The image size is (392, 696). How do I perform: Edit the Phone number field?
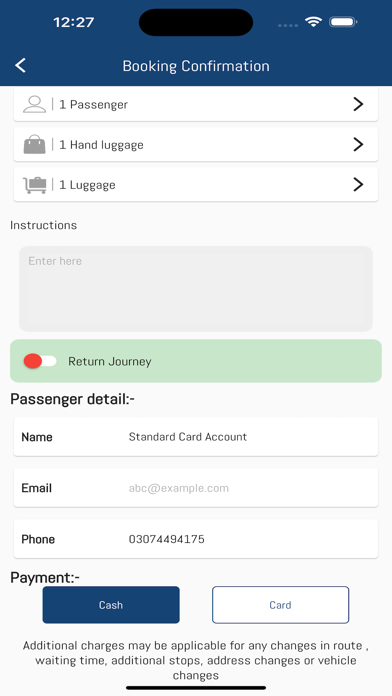pyautogui.click(x=196, y=539)
